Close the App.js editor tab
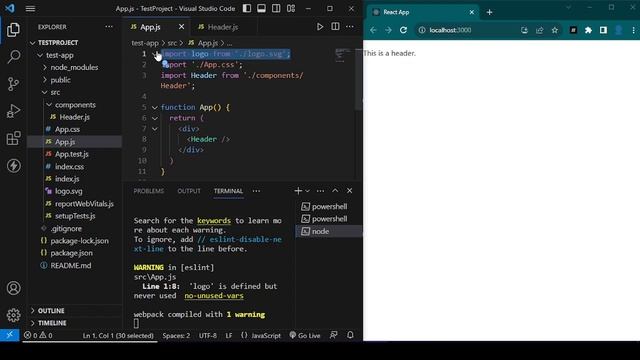Viewport: 640px width, 360px height. 181,27
